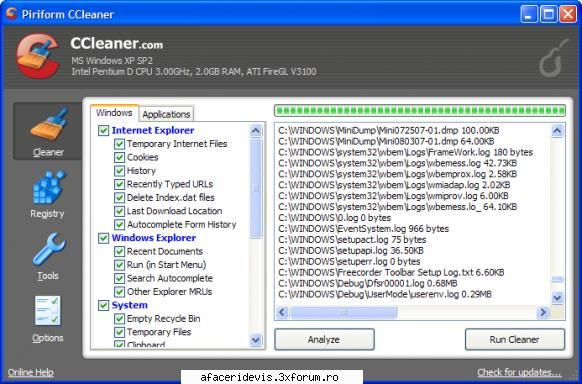Image resolution: width=582 pixels, height=384 pixels.
Task: Uncheck the Internet Explorer group checkbox
Action: 104,131
